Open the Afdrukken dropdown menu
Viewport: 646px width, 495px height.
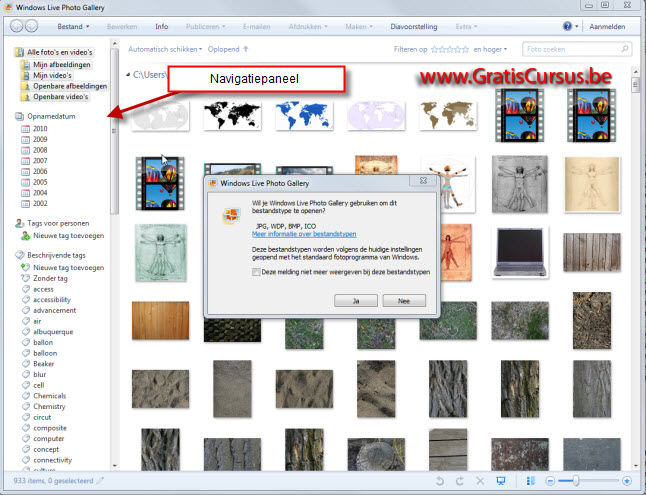pos(308,26)
